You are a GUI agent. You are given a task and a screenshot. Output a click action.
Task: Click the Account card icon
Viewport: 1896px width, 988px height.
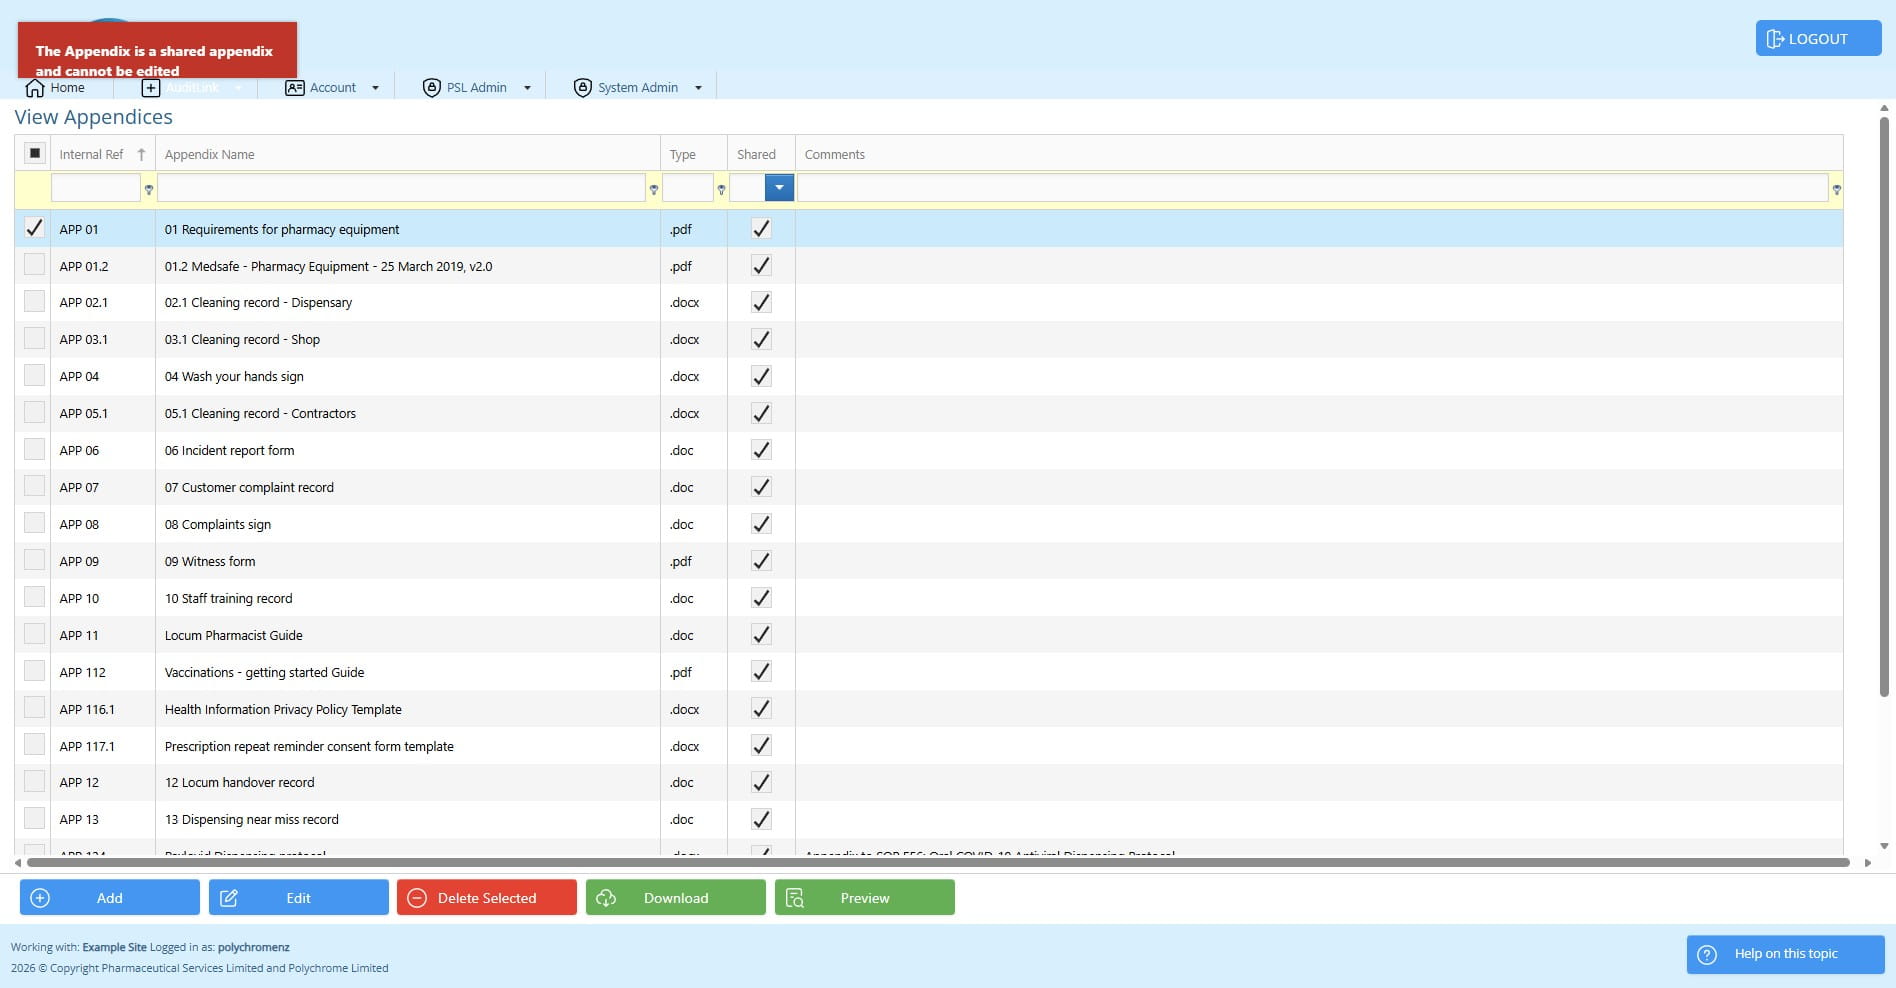coord(294,88)
